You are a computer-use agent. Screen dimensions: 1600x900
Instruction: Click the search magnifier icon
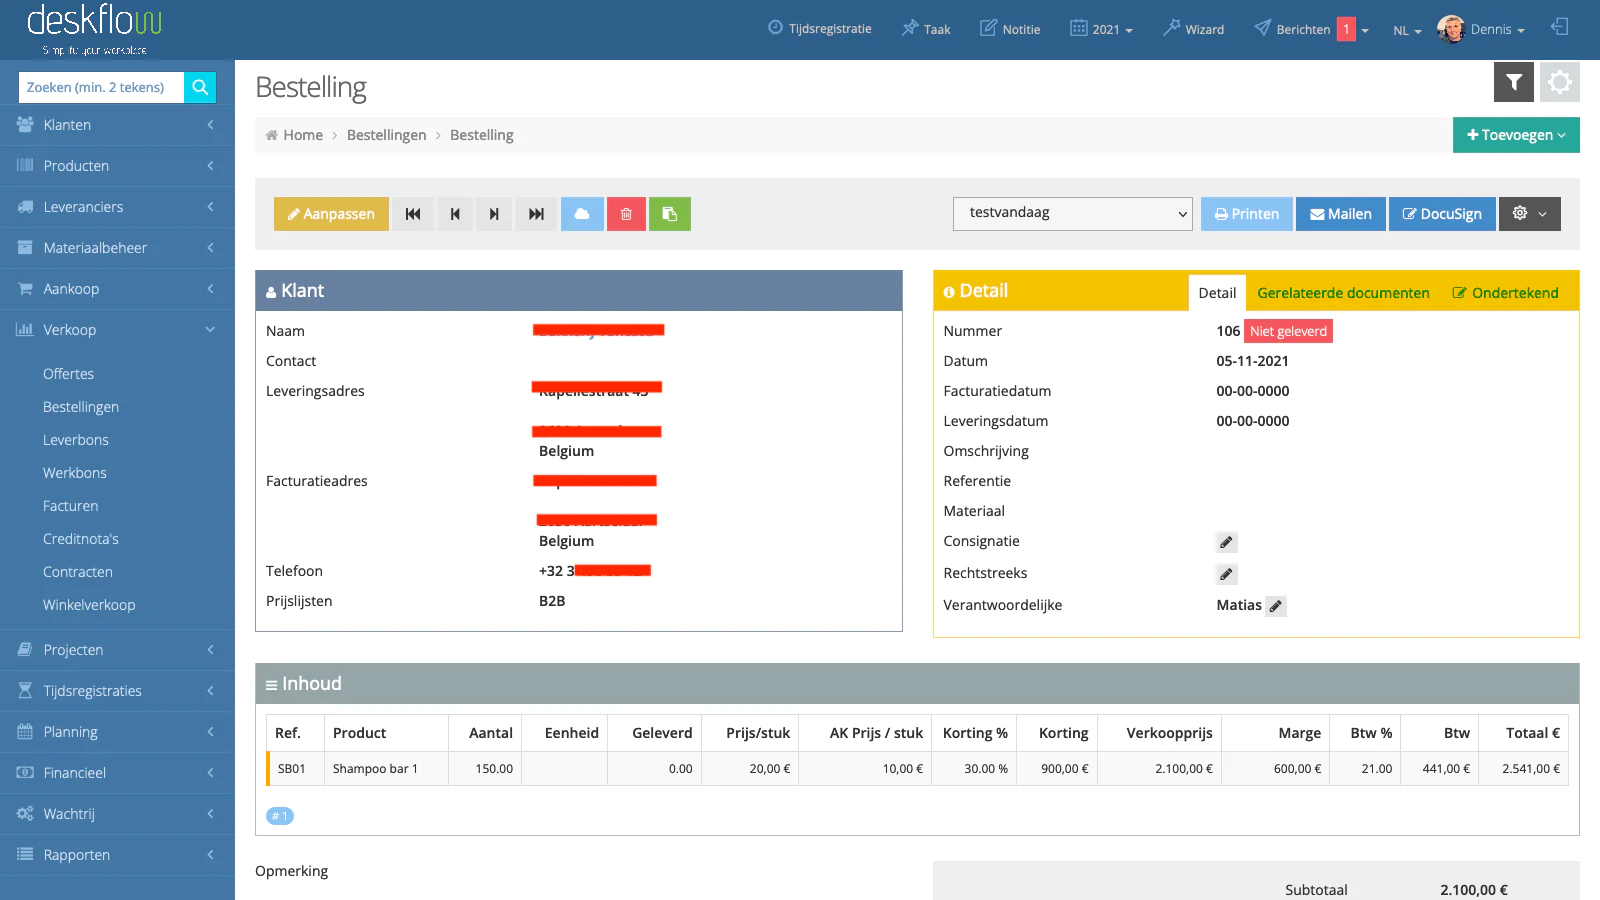[x=200, y=87]
